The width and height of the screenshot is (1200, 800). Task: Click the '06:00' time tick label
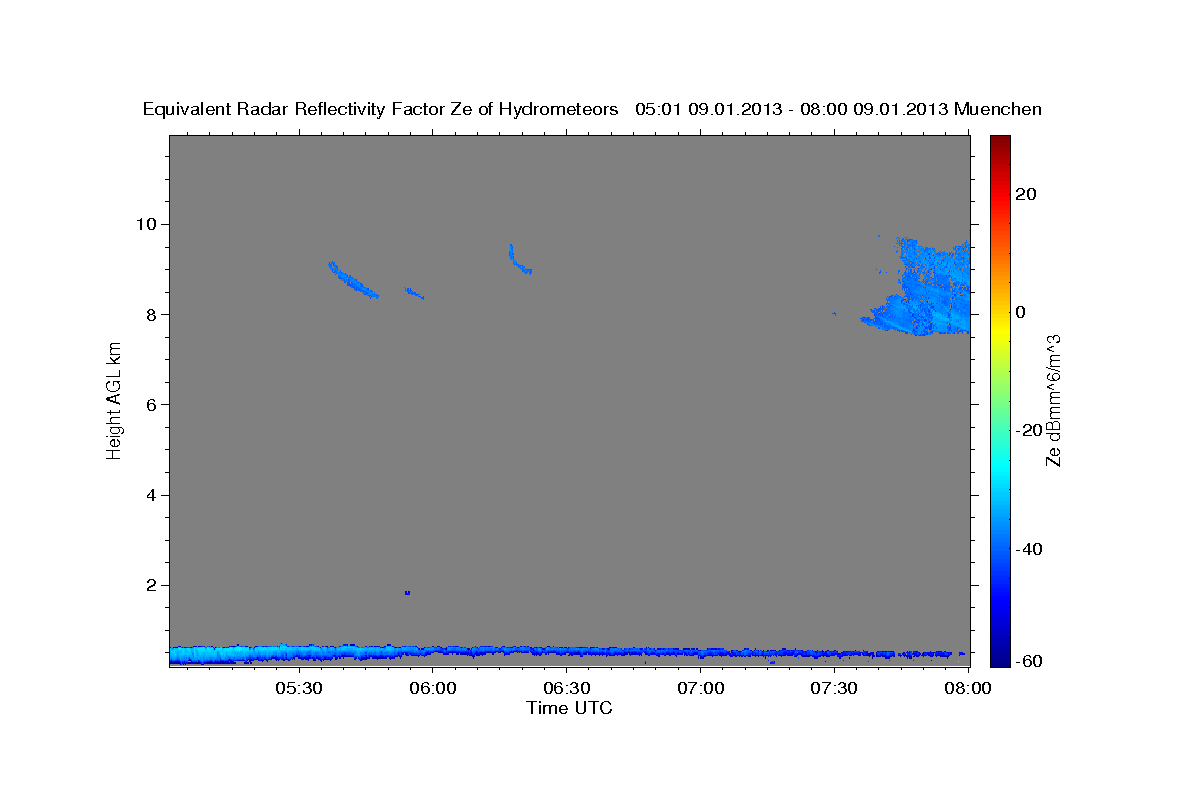coord(433,689)
